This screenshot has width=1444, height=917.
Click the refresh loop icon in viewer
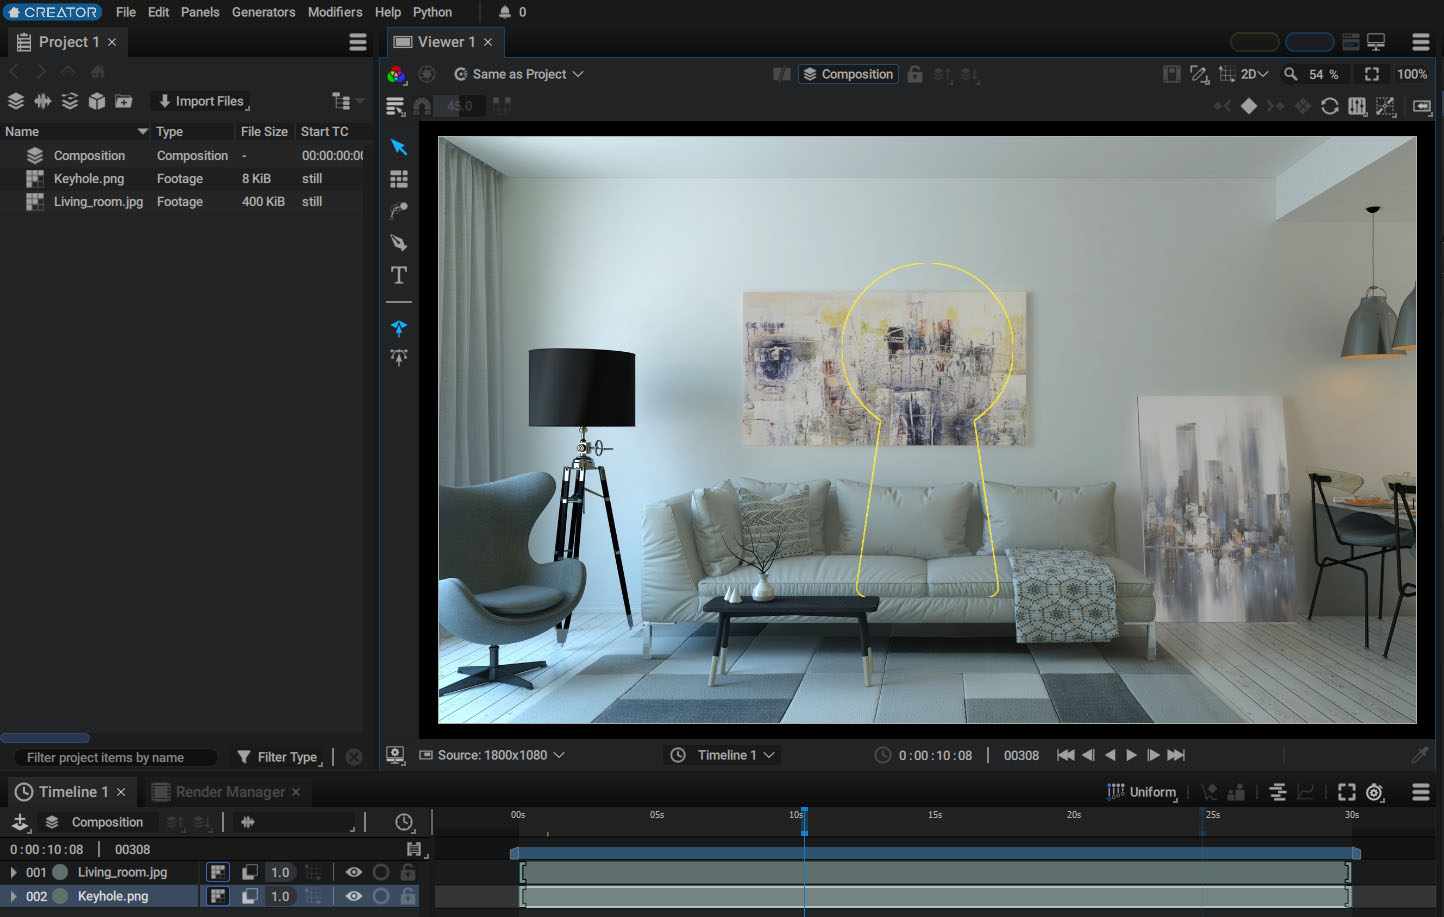pyautogui.click(x=1330, y=106)
